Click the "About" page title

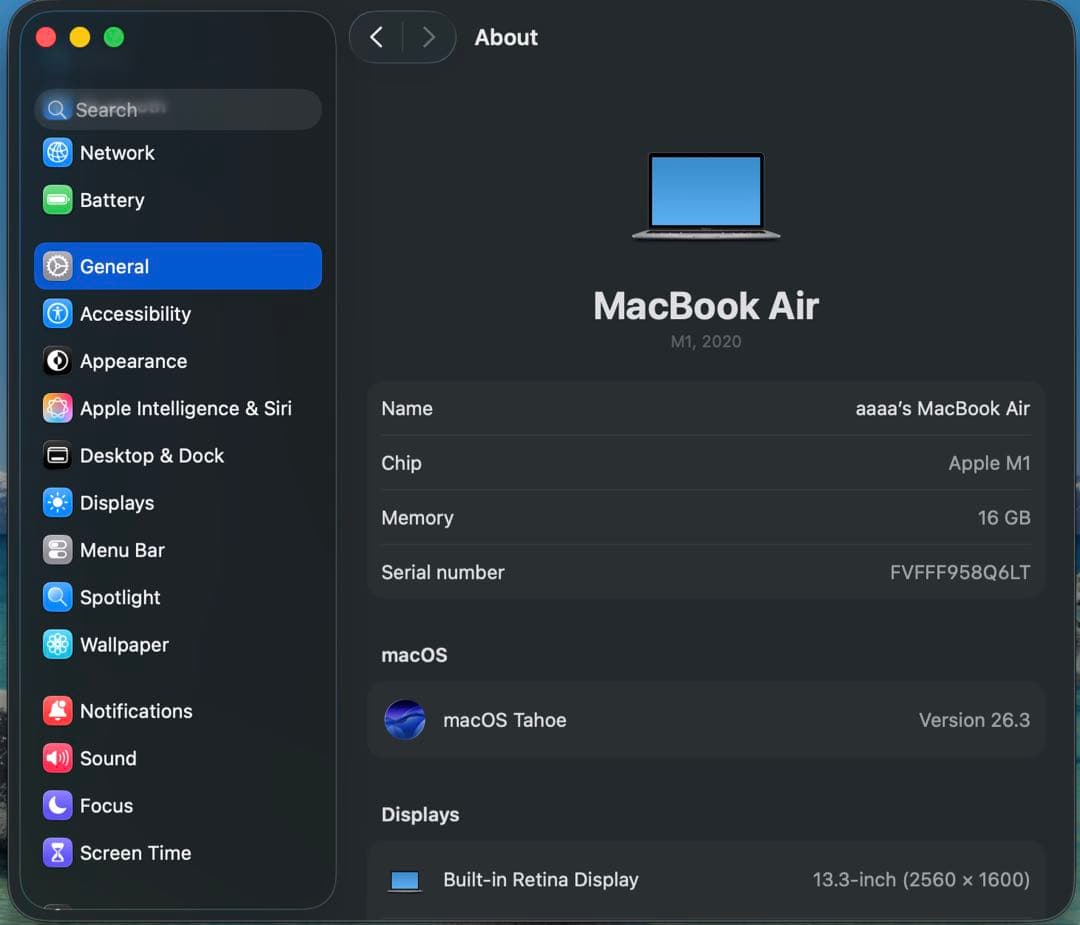point(506,37)
